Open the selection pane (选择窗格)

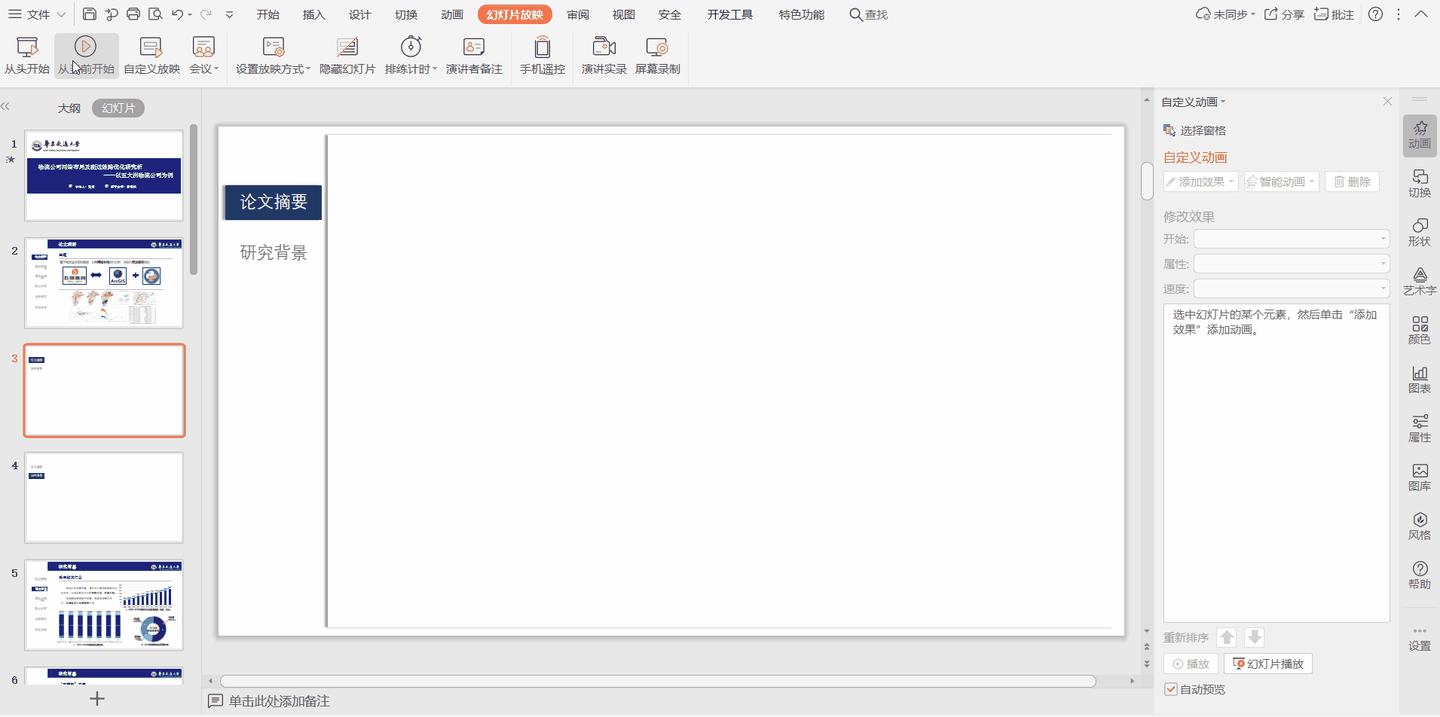click(1195, 130)
